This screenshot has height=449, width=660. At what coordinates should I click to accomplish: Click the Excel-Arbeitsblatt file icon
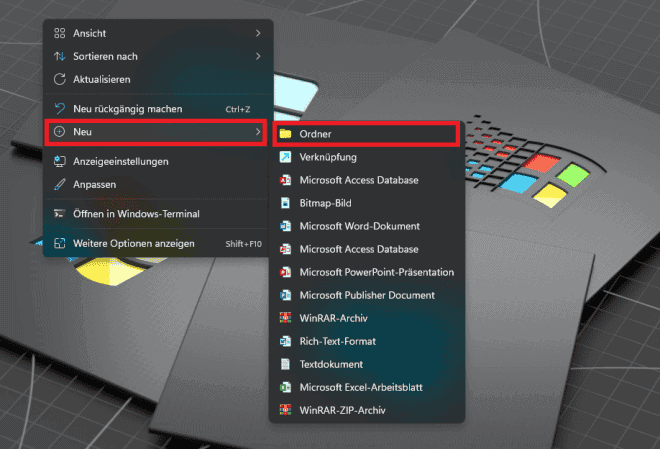click(x=285, y=387)
